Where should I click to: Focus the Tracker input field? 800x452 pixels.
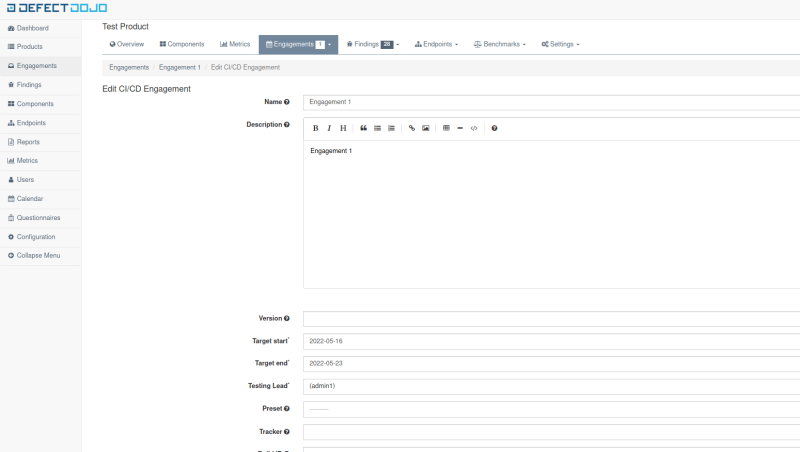(552, 432)
